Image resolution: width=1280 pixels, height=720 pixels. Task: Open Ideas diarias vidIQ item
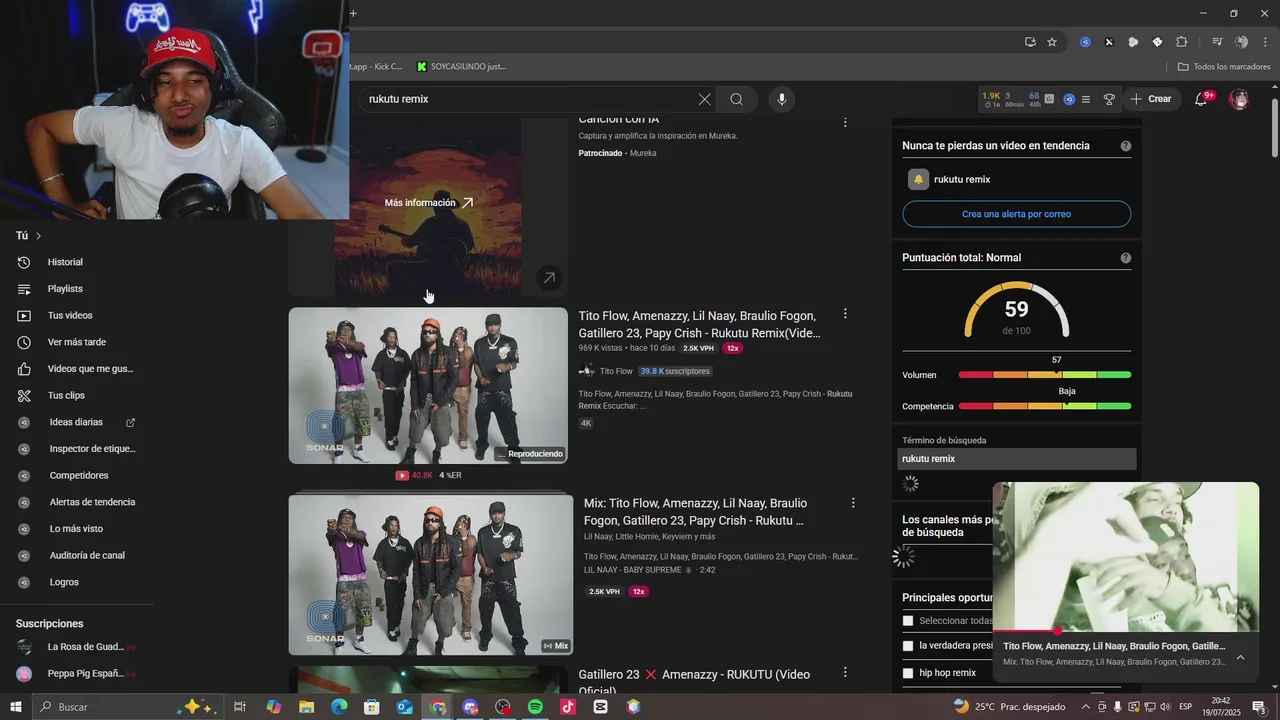tap(76, 422)
